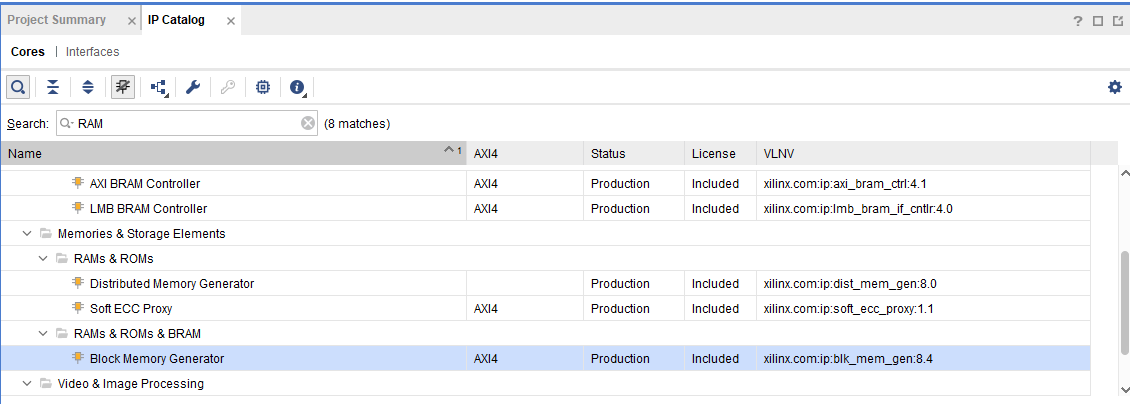Click the Expand All toolbar icon
The image size is (1130, 404).
[x=88, y=87]
